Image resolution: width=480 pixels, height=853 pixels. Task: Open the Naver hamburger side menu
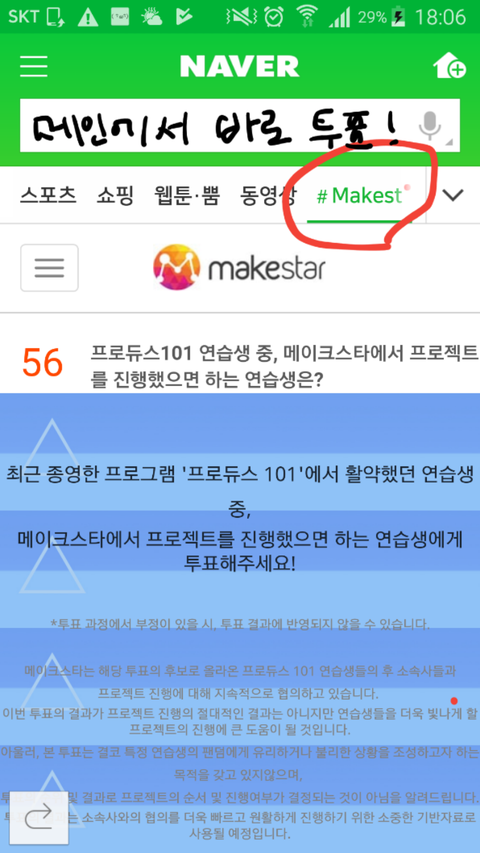[x=34, y=66]
